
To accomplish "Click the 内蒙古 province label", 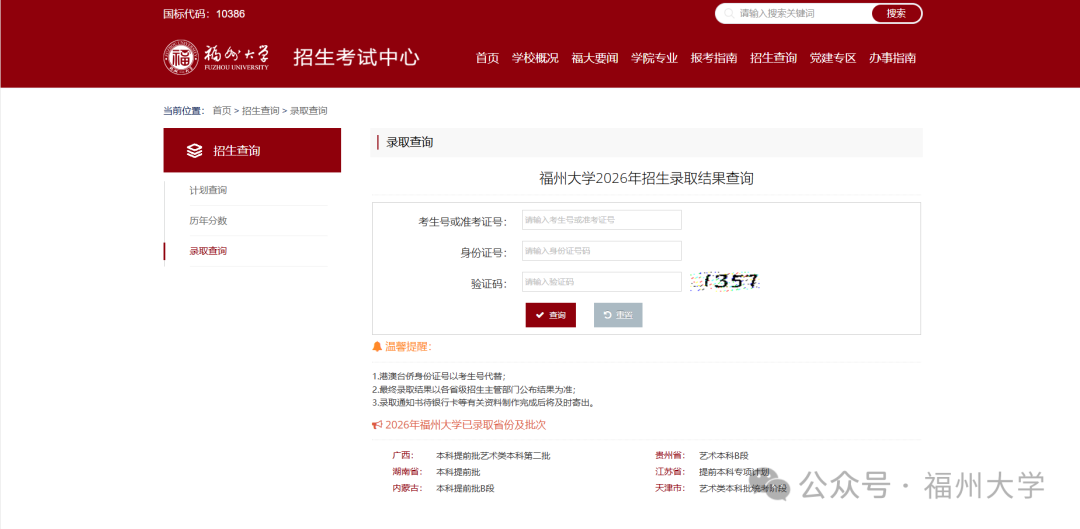I will click(406, 488).
